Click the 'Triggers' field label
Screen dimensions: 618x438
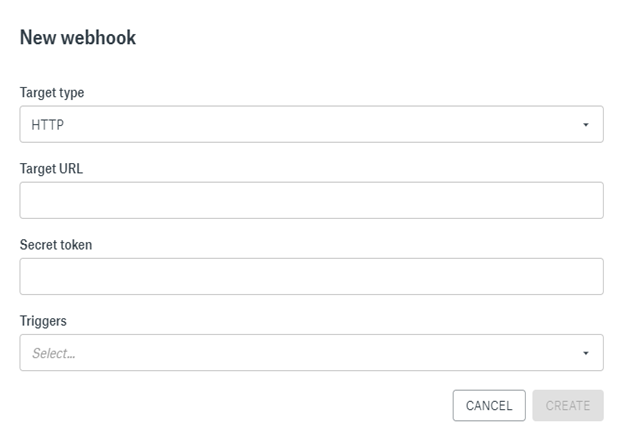(x=43, y=321)
